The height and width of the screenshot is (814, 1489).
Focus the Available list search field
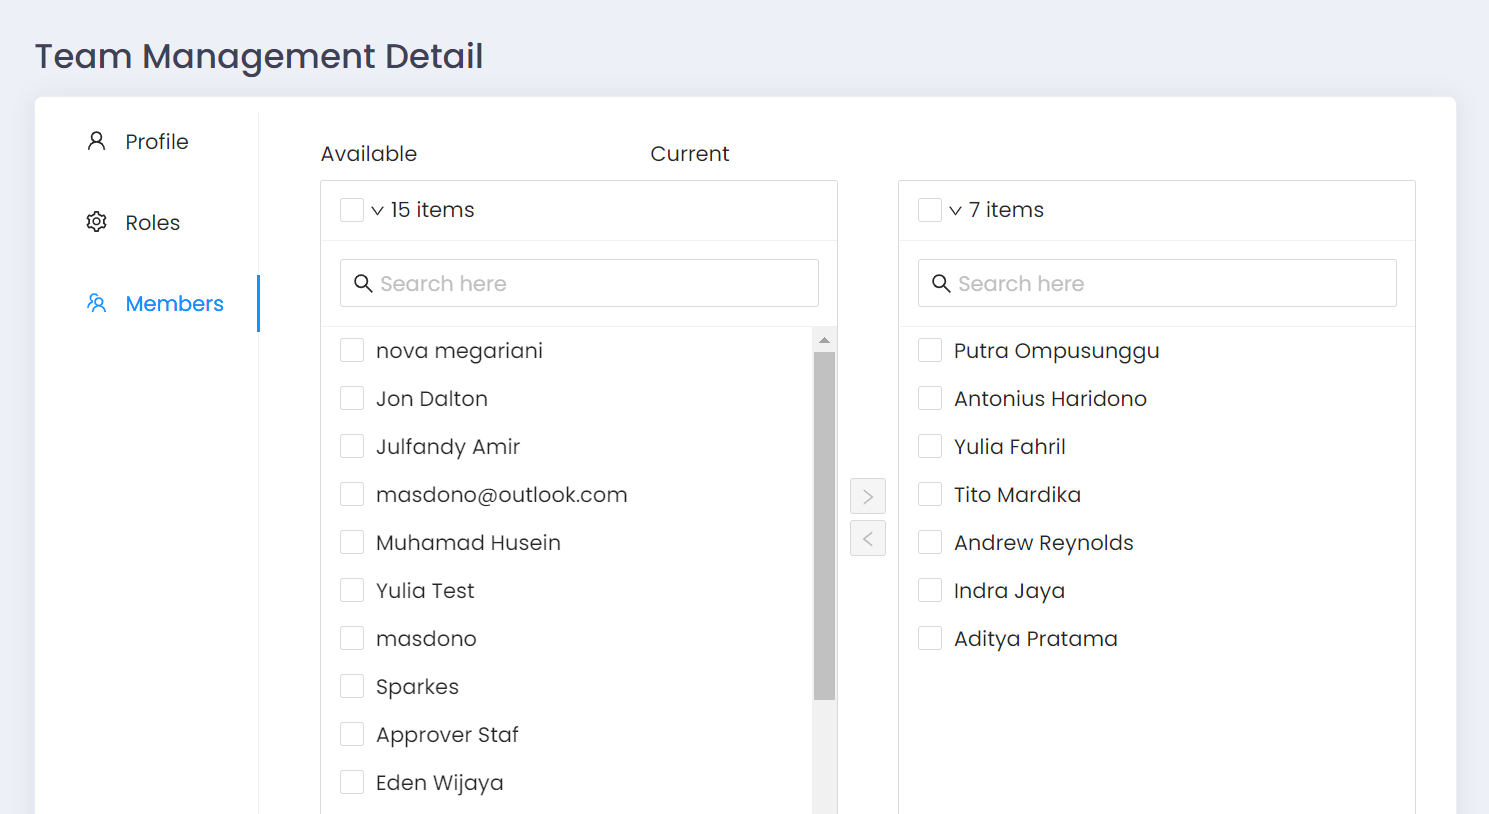tap(579, 283)
